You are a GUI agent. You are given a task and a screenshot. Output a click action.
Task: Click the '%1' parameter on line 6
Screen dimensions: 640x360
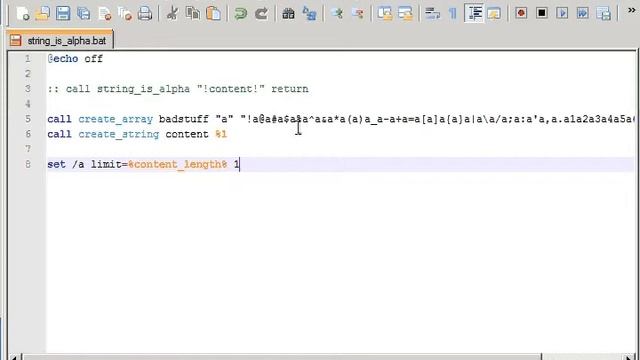[x=221, y=134]
